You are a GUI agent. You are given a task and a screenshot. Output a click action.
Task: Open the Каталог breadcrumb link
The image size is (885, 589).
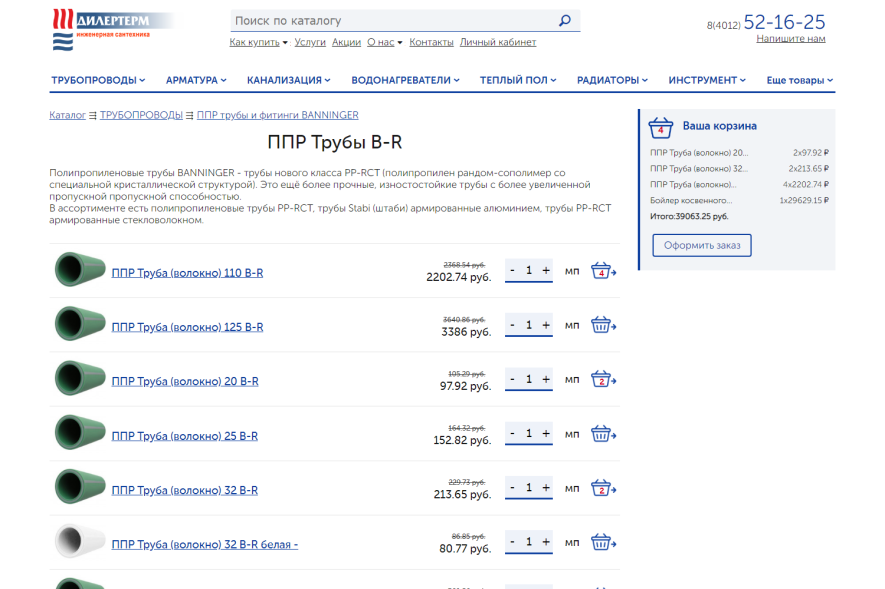pyautogui.click(x=67, y=115)
